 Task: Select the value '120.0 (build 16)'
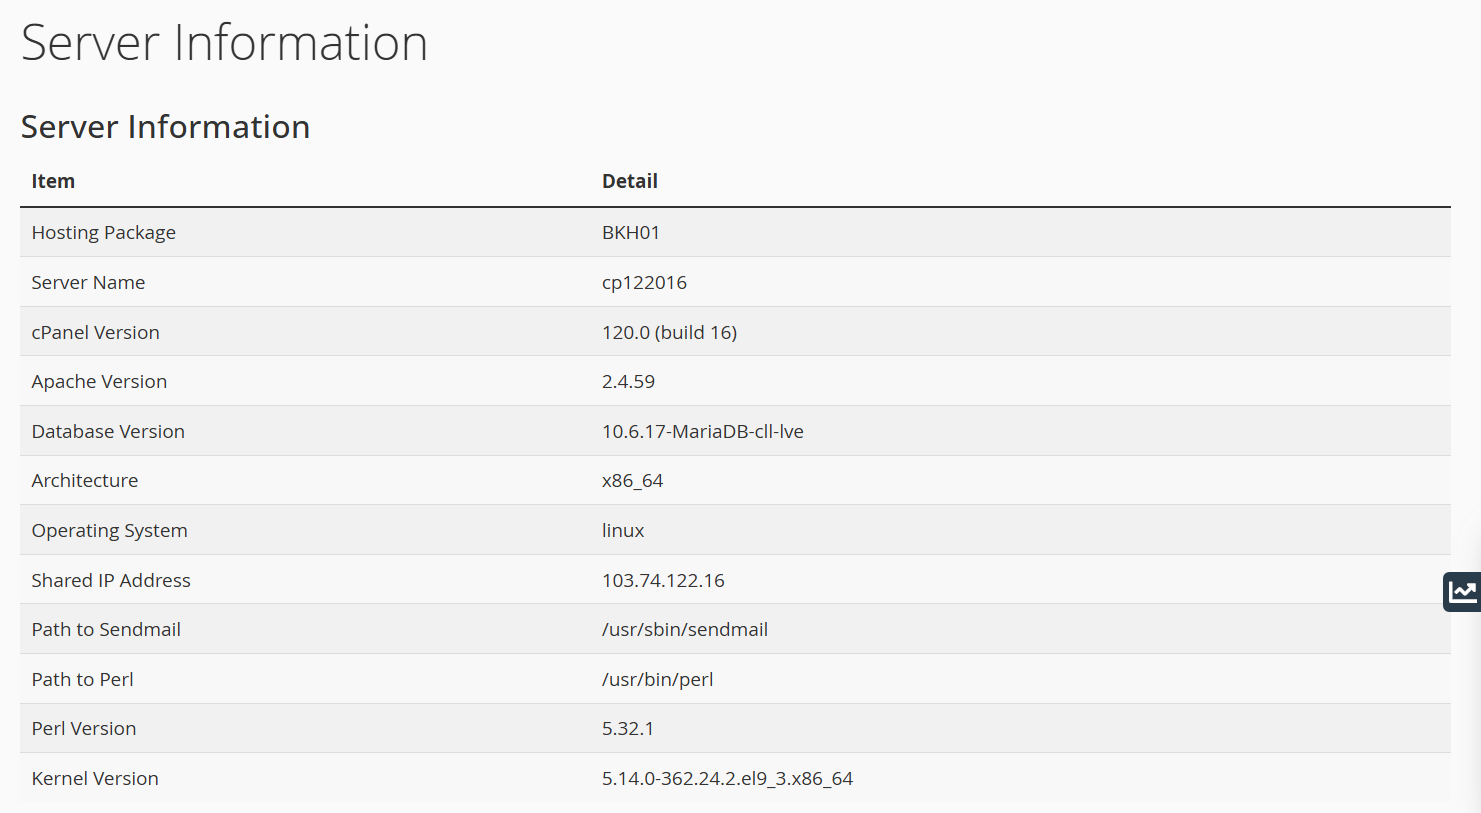[669, 332]
